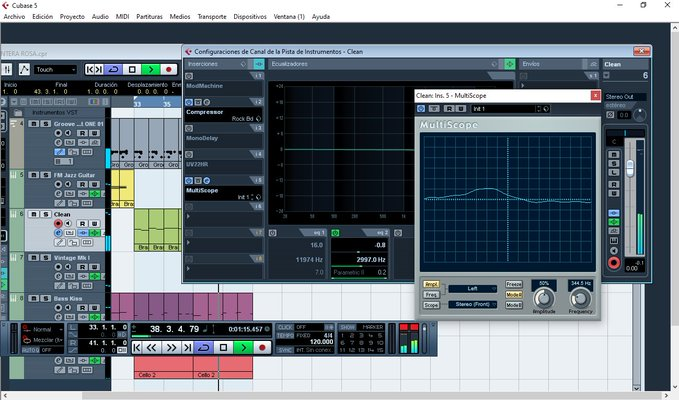Toggle Compressor insert power button
The width and height of the screenshot is (679, 400).
point(189,102)
